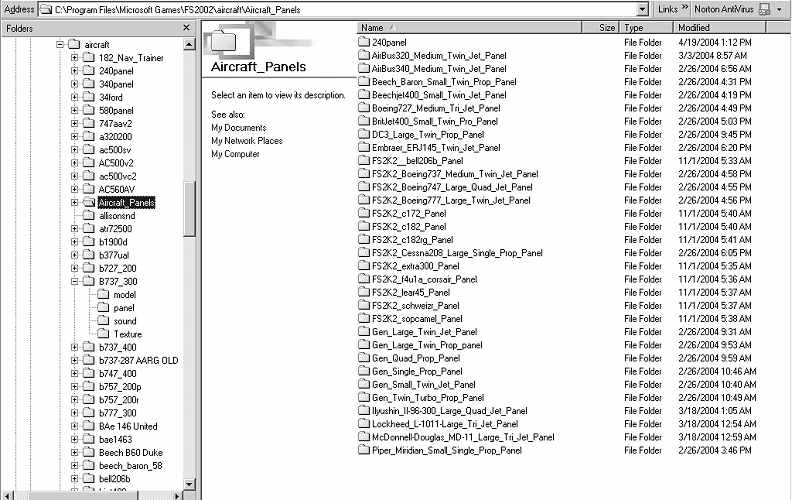The image size is (792, 500).
Task: Select McDonnell-Douglas_MD-11_Large_Tri_Jet_Panel name
Action: (x=463, y=437)
